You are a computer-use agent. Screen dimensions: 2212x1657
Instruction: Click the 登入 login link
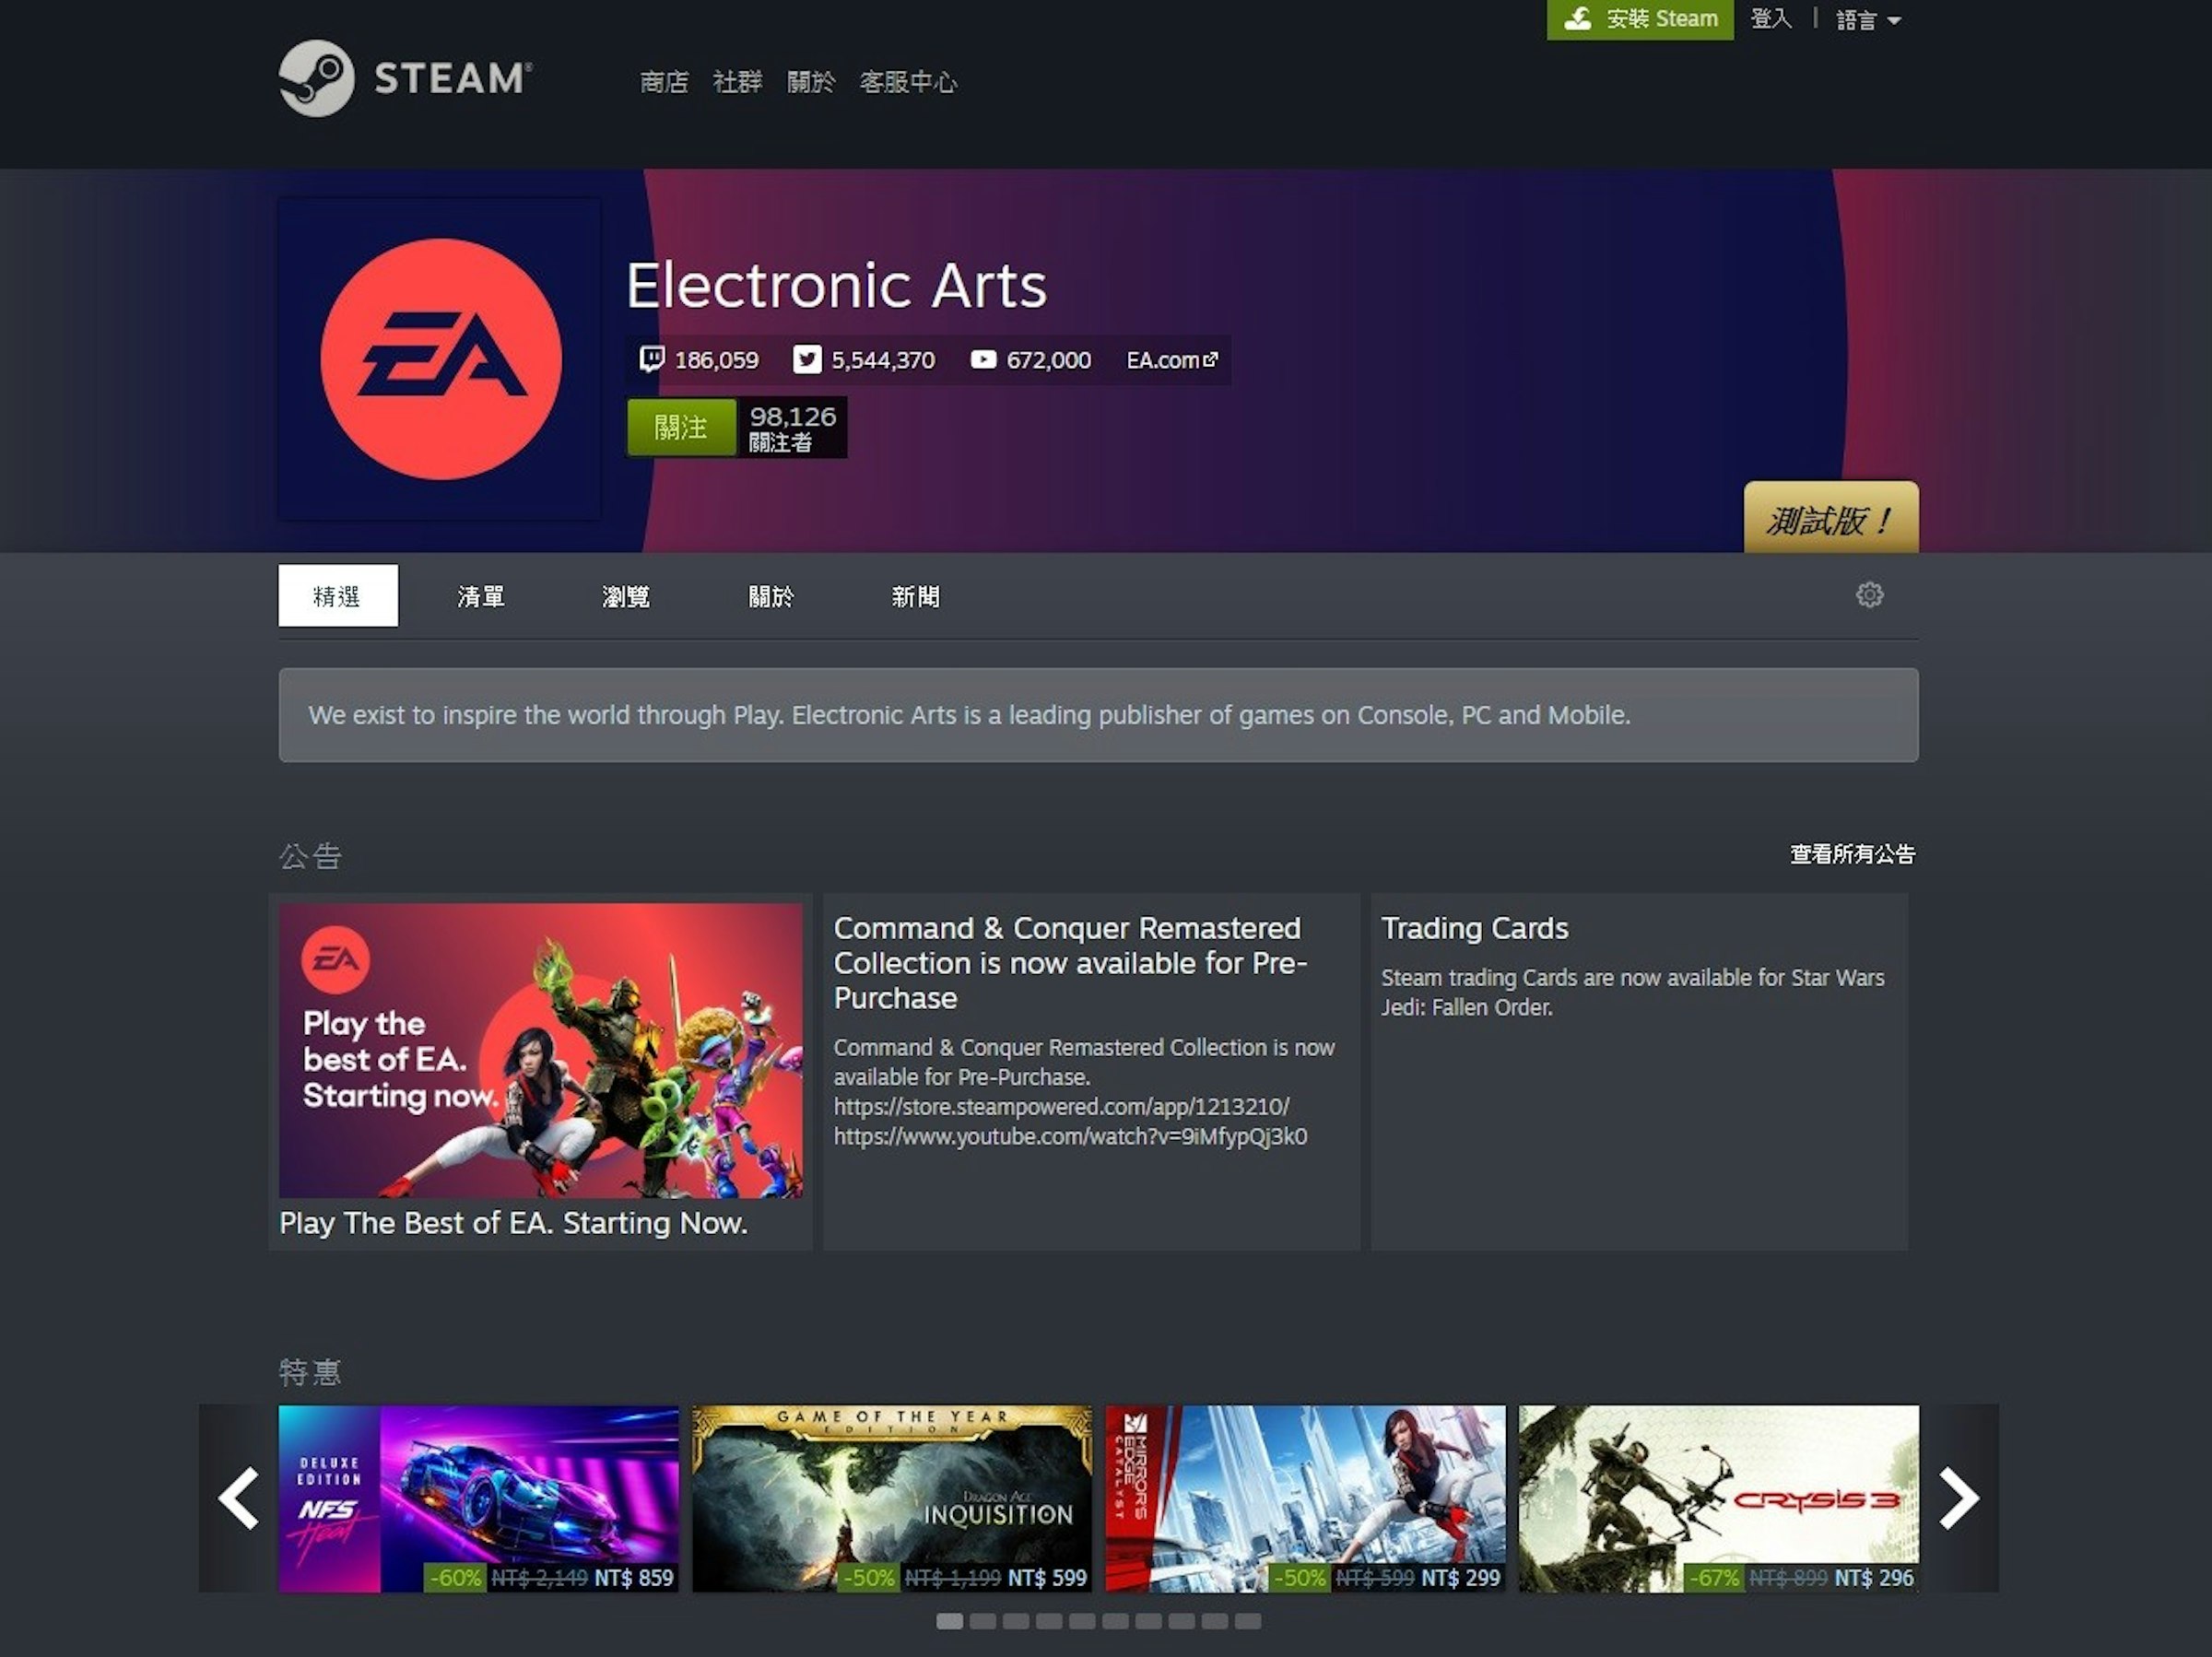pyautogui.click(x=1771, y=19)
